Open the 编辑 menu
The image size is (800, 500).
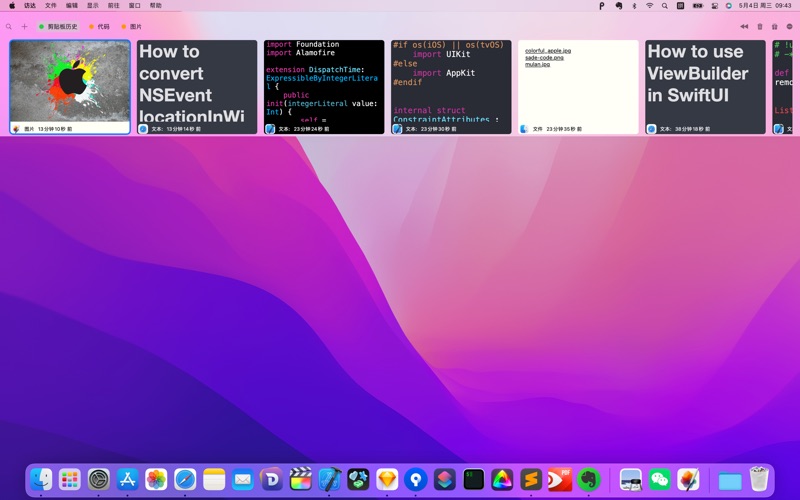72,5
